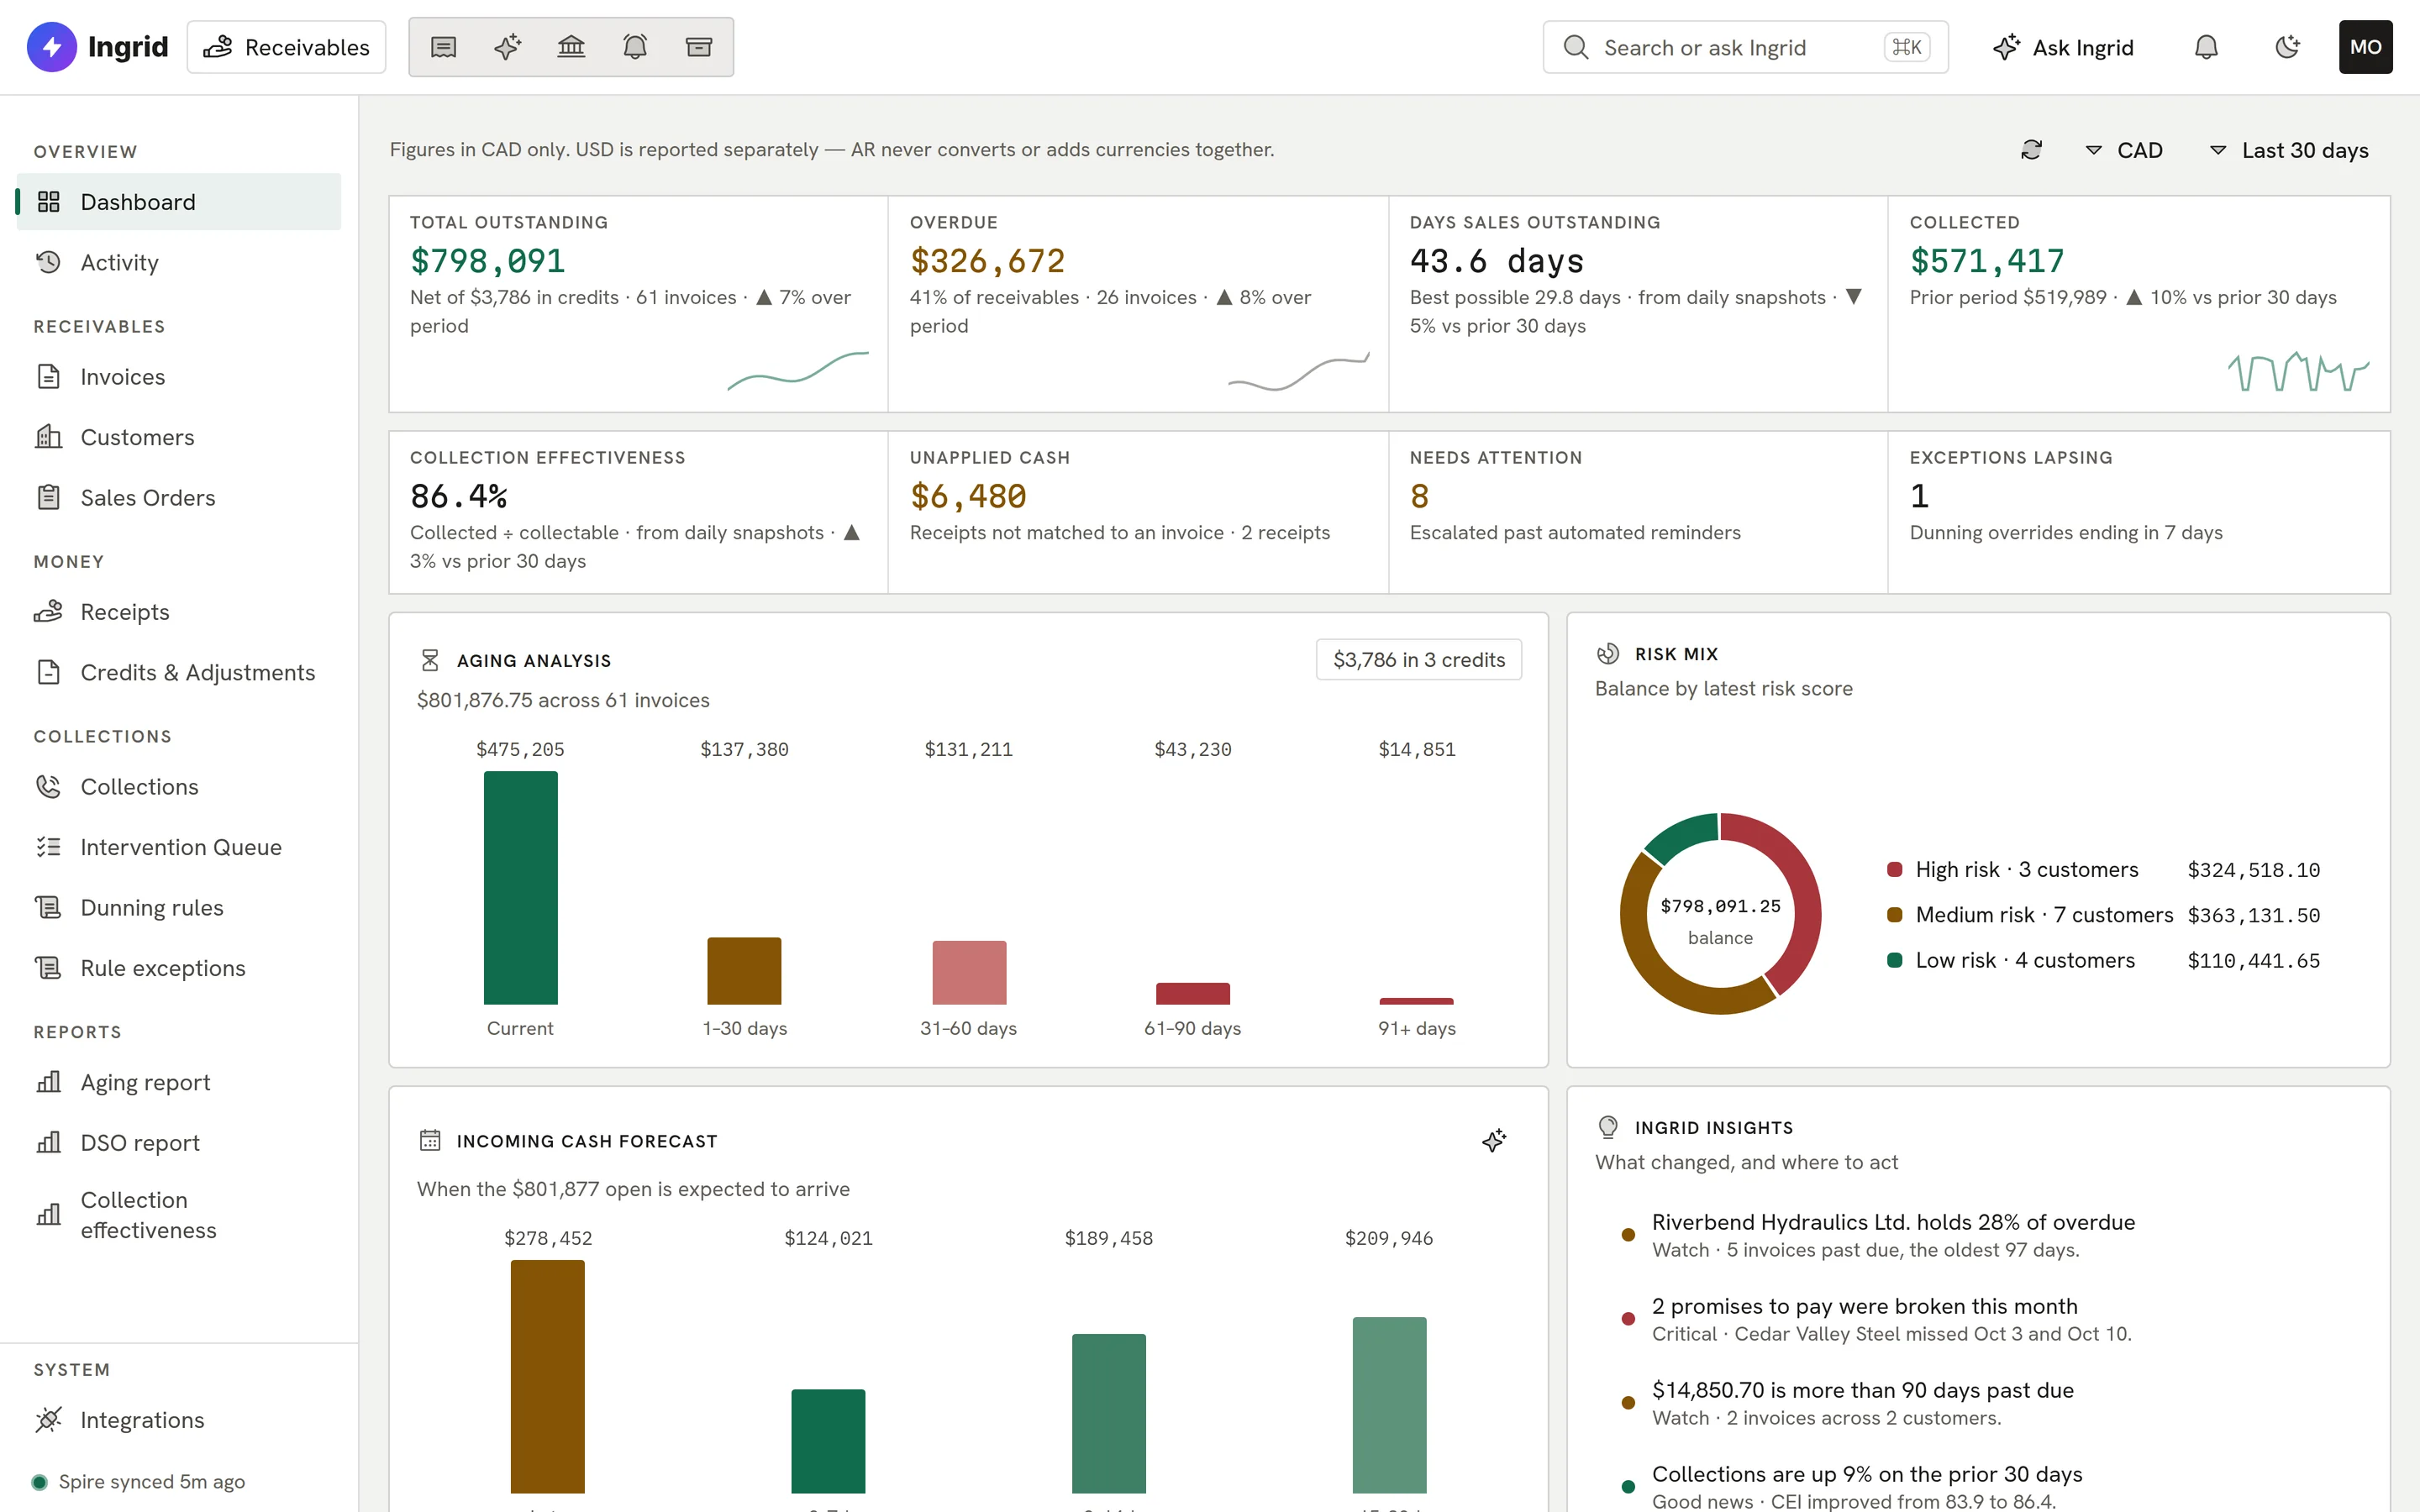Screen dimensions: 2420x1512
Task: Click High risk legend swatch
Action: [1894, 870]
